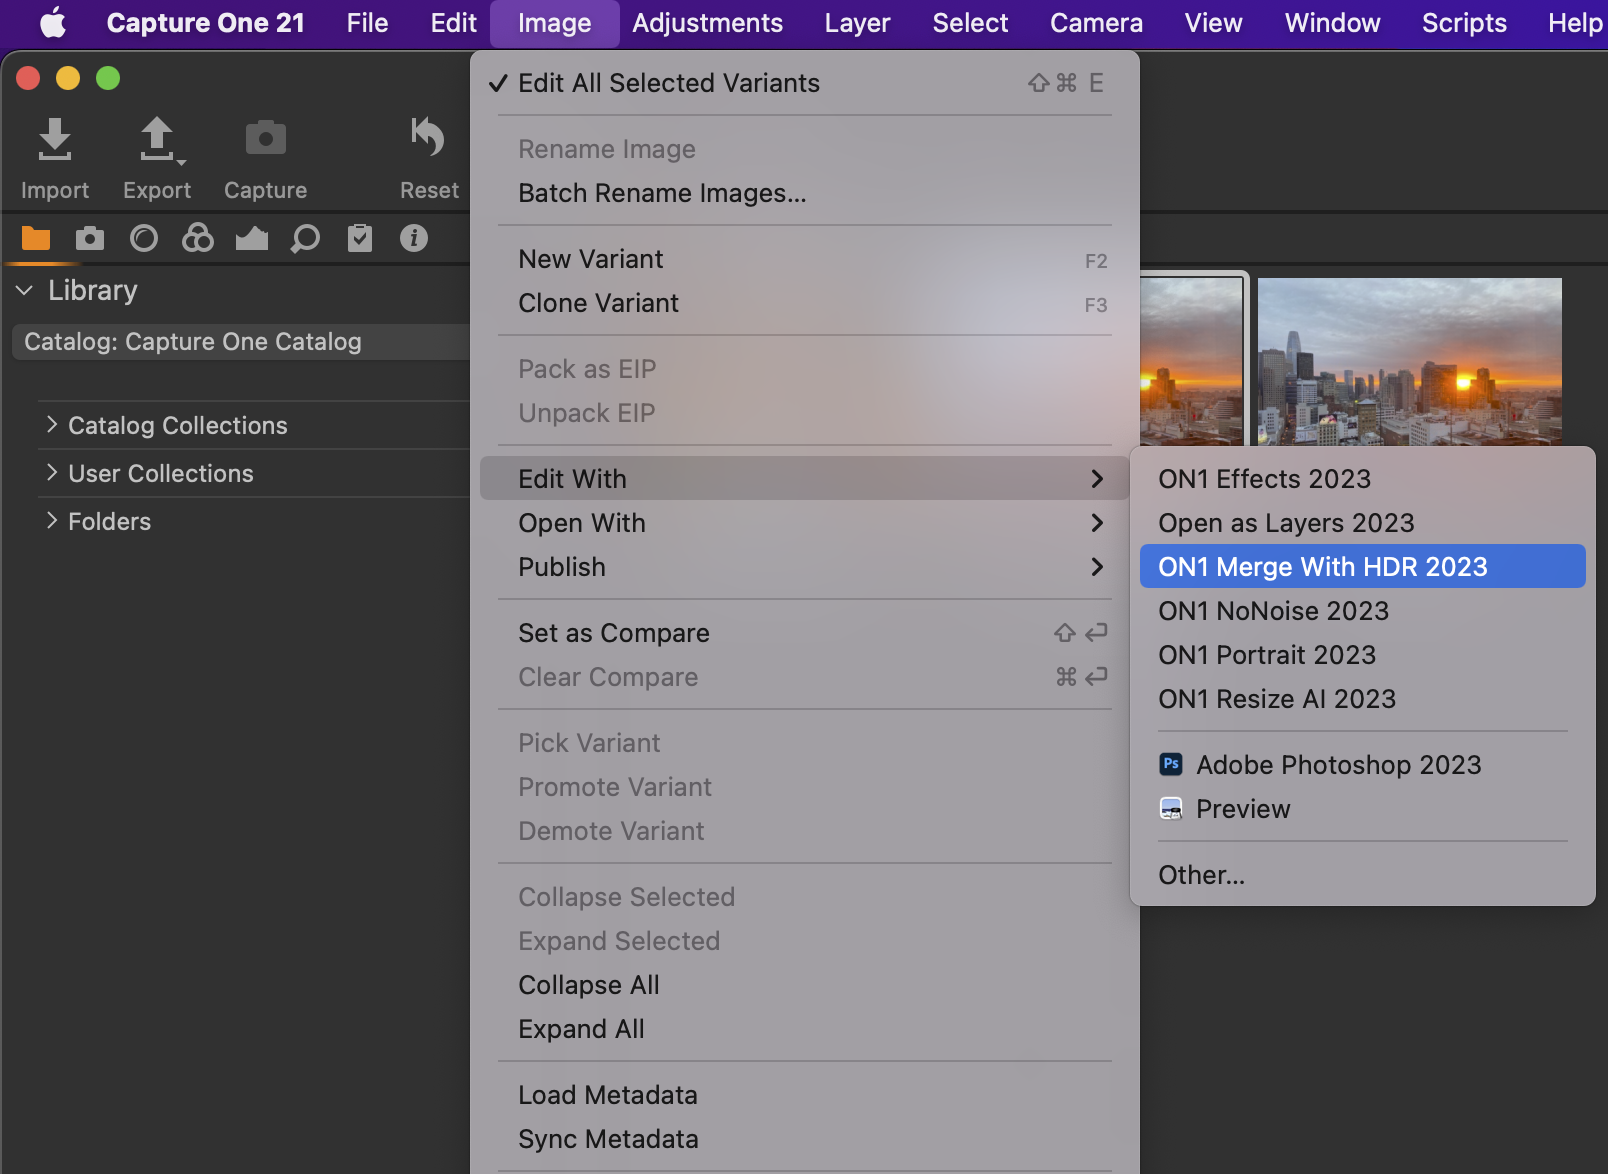Click the Capture camera icon
Image resolution: width=1608 pixels, height=1174 pixels.
(265, 140)
